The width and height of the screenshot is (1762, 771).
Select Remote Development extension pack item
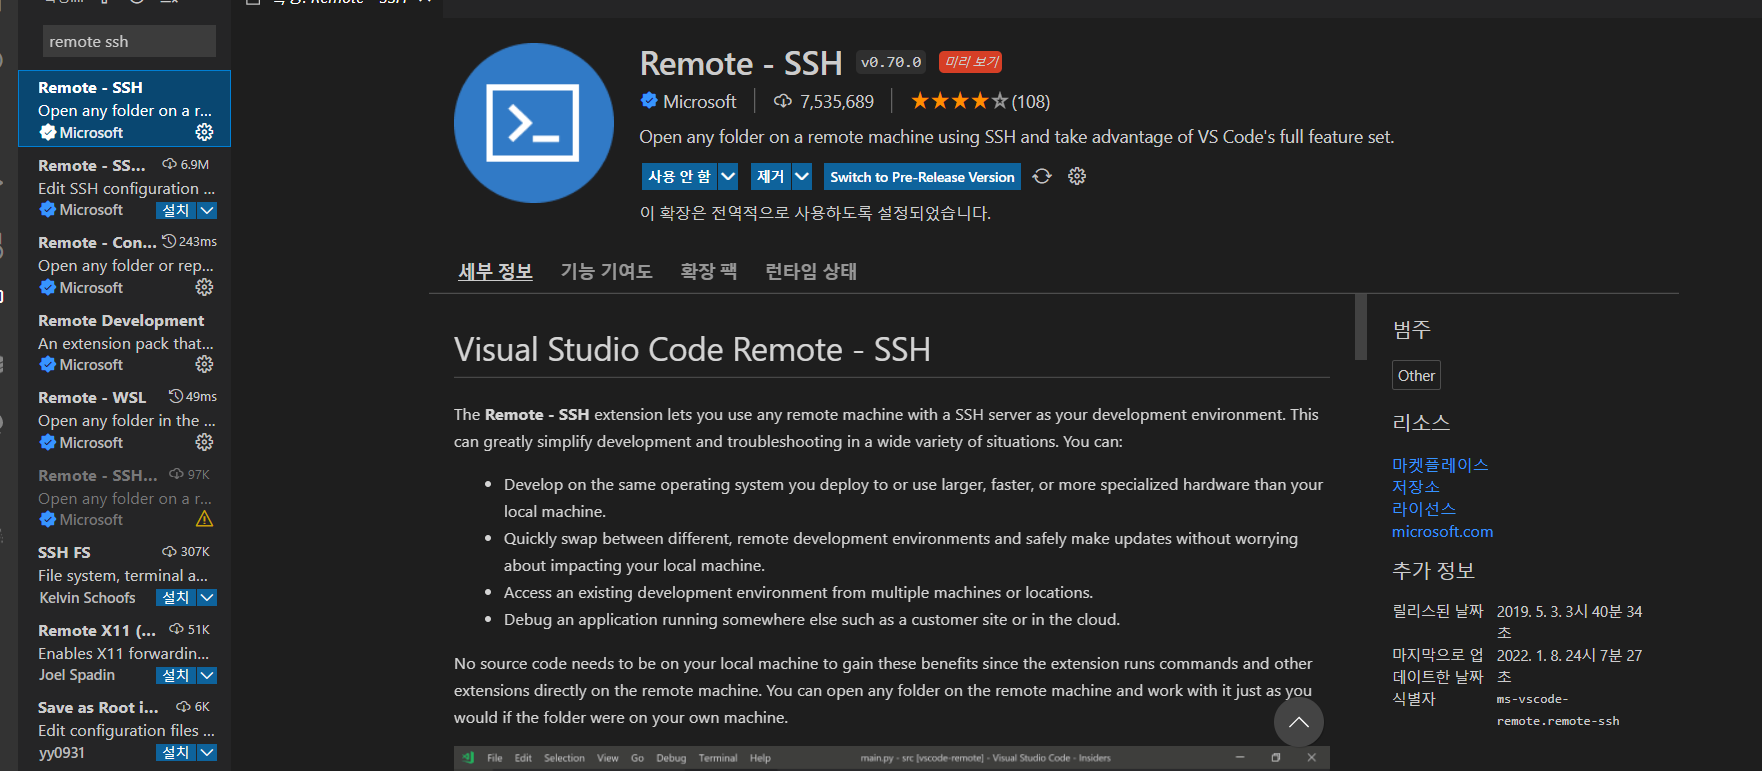click(x=125, y=343)
